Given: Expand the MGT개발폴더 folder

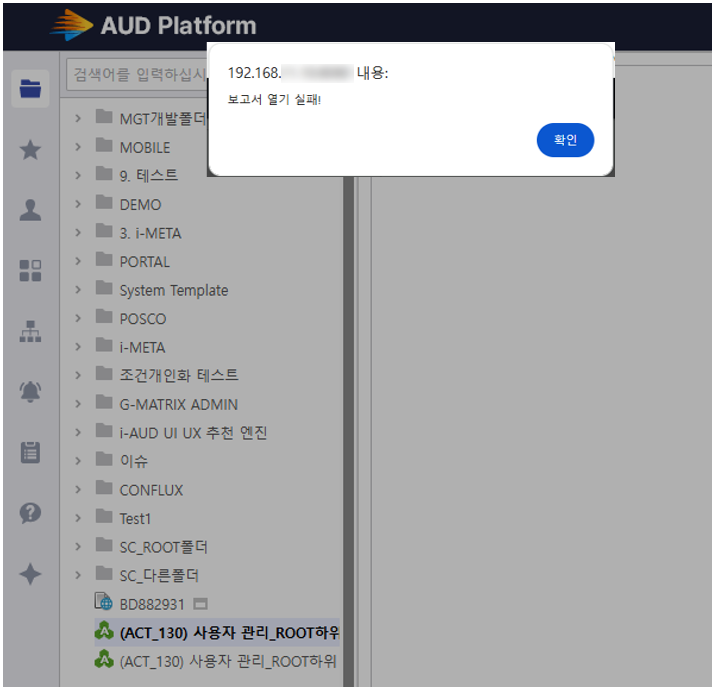Looking at the screenshot, I should [78, 119].
